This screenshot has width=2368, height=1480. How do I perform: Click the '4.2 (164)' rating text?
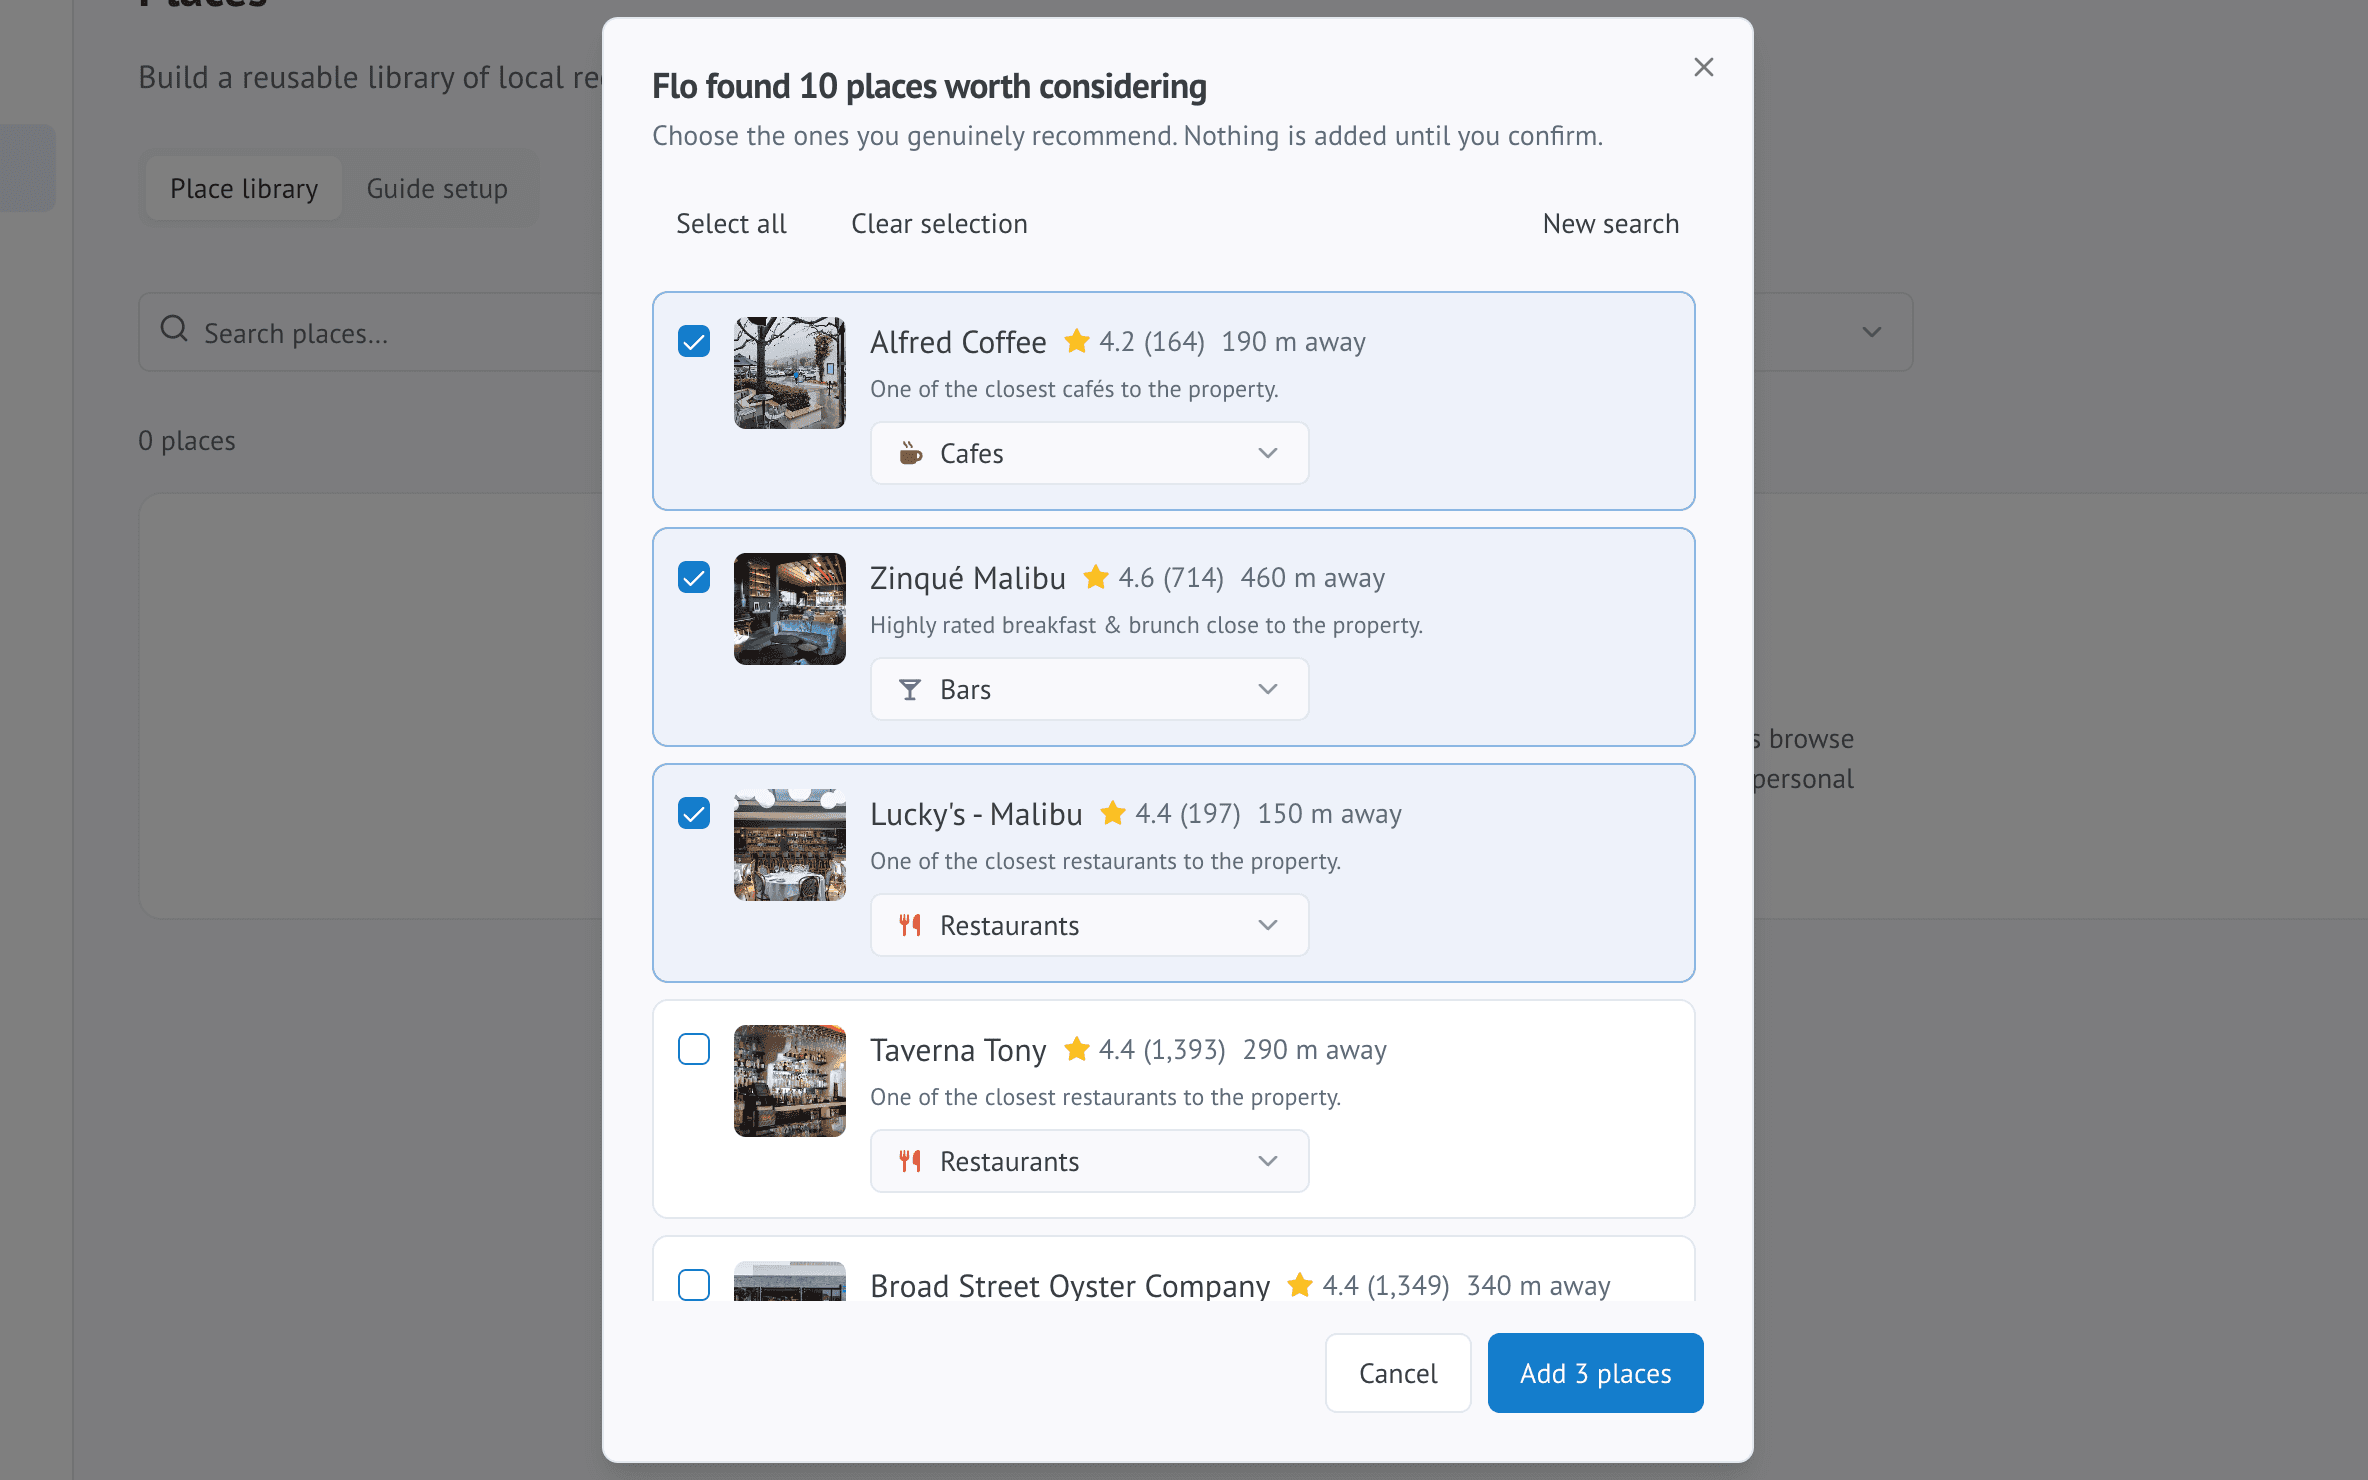click(1152, 342)
